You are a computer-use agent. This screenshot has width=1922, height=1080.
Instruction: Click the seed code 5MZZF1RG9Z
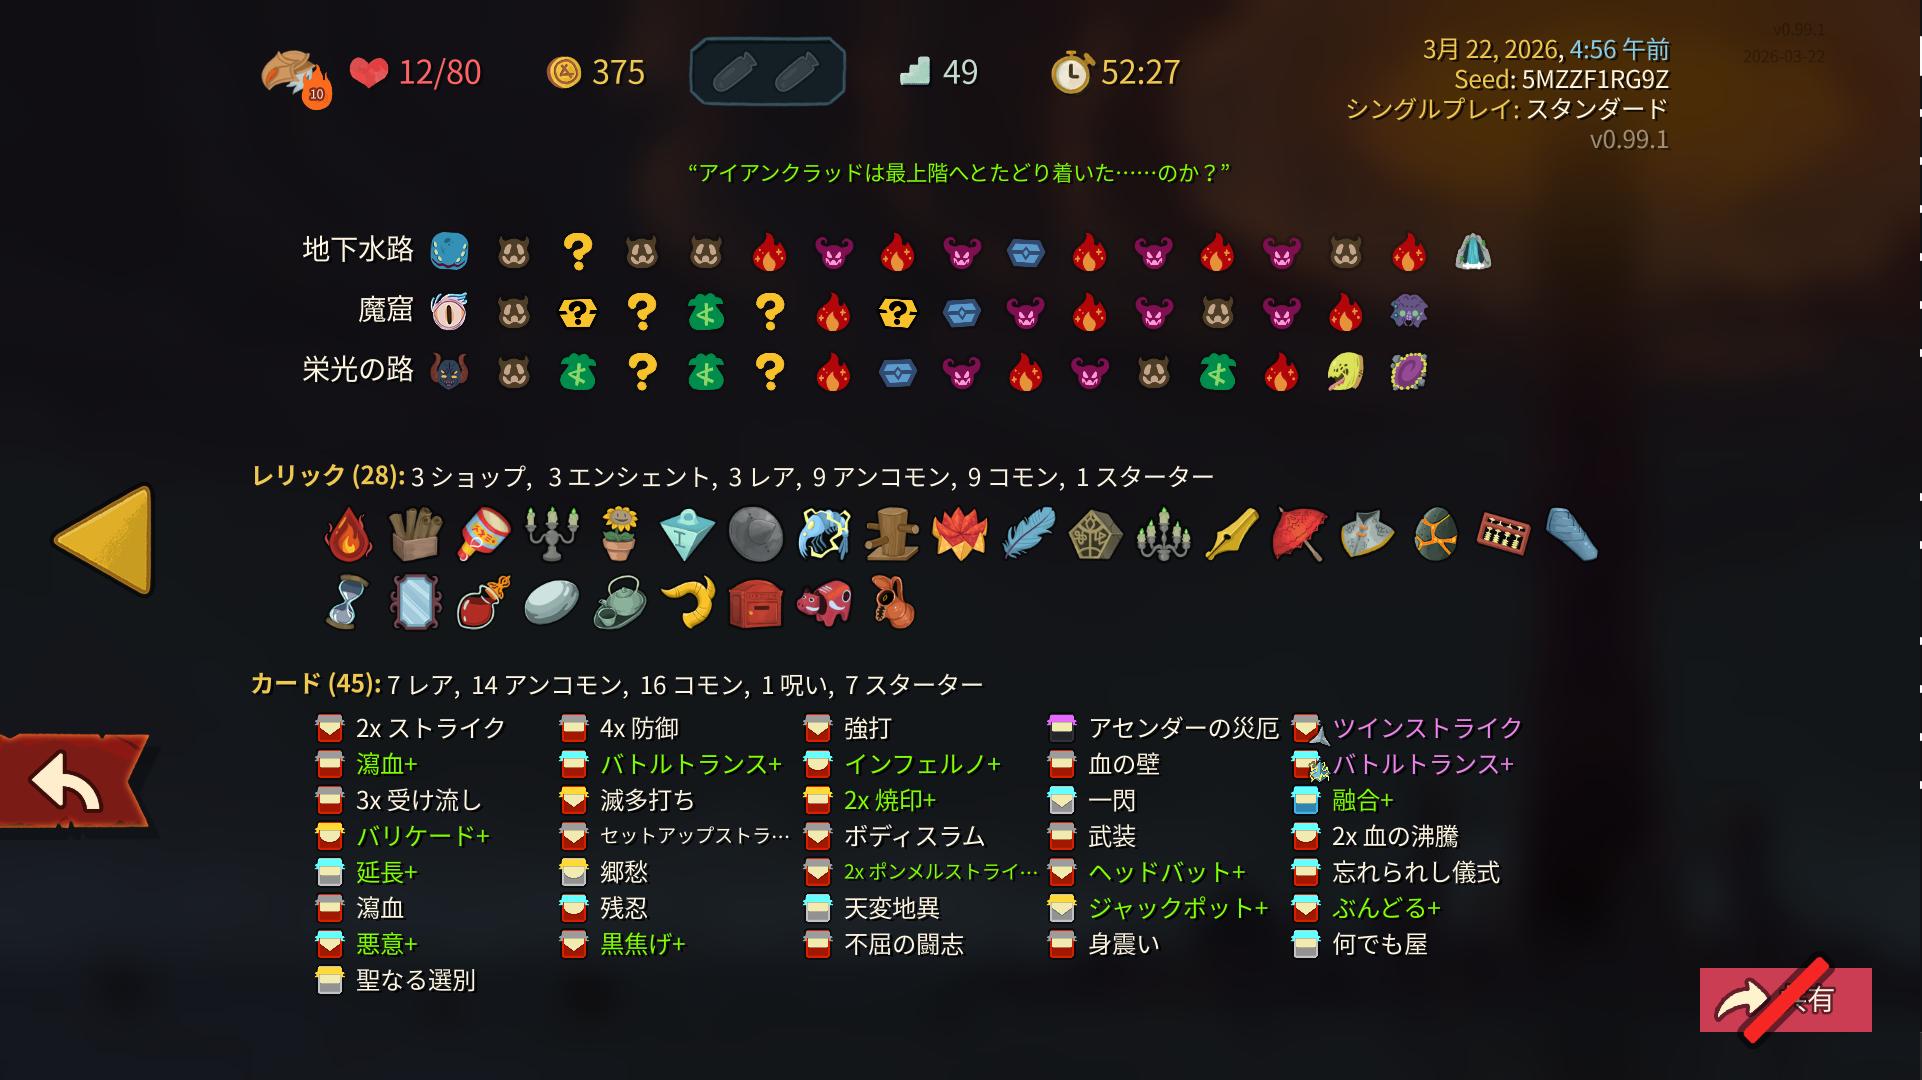click(x=1595, y=79)
